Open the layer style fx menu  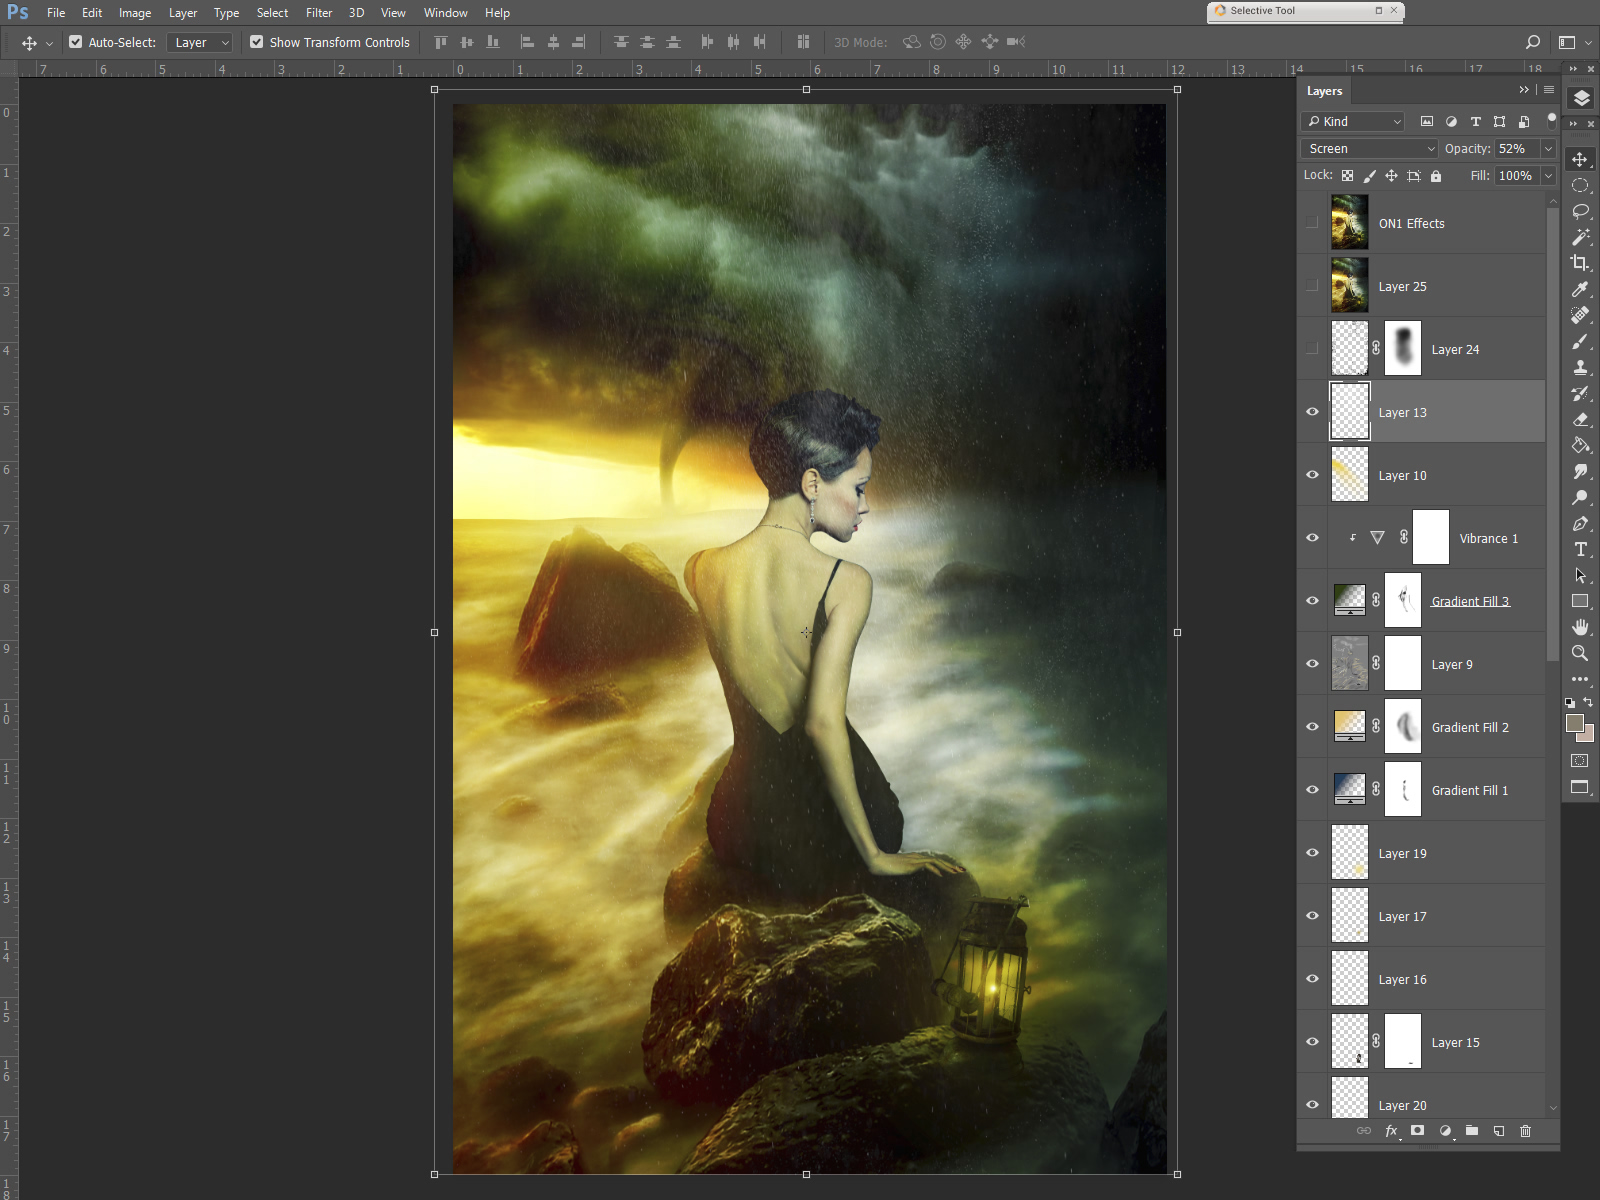coord(1391,1131)
